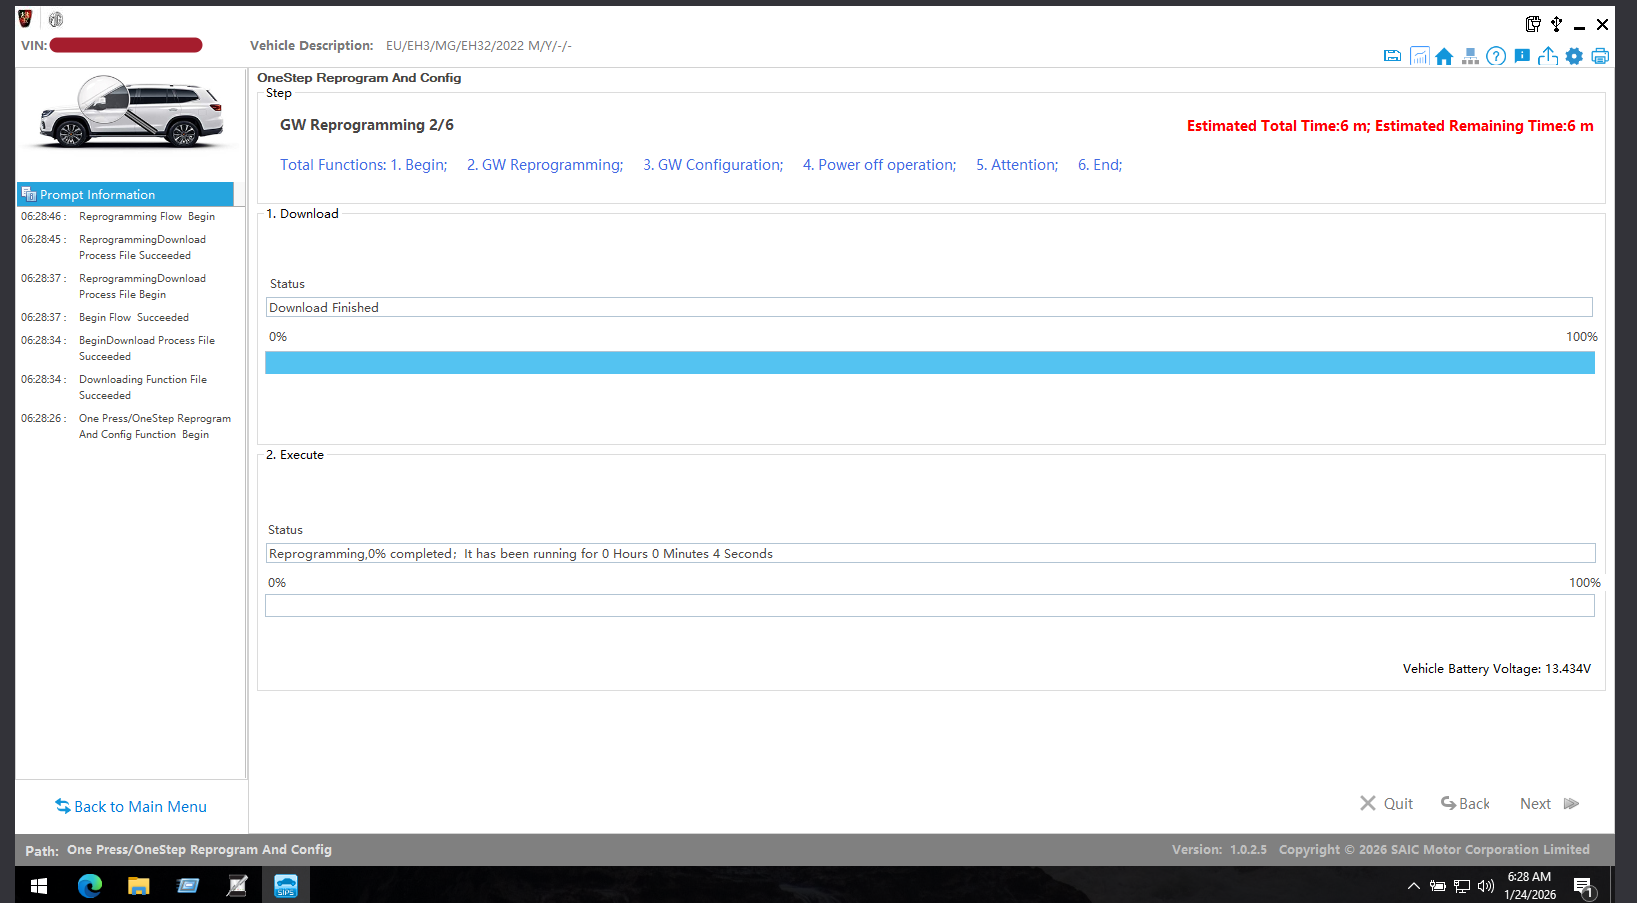The height and width of the screenshot is (903, 1637).
Task: Open help with question mark icon
Action: [1496, 56]
